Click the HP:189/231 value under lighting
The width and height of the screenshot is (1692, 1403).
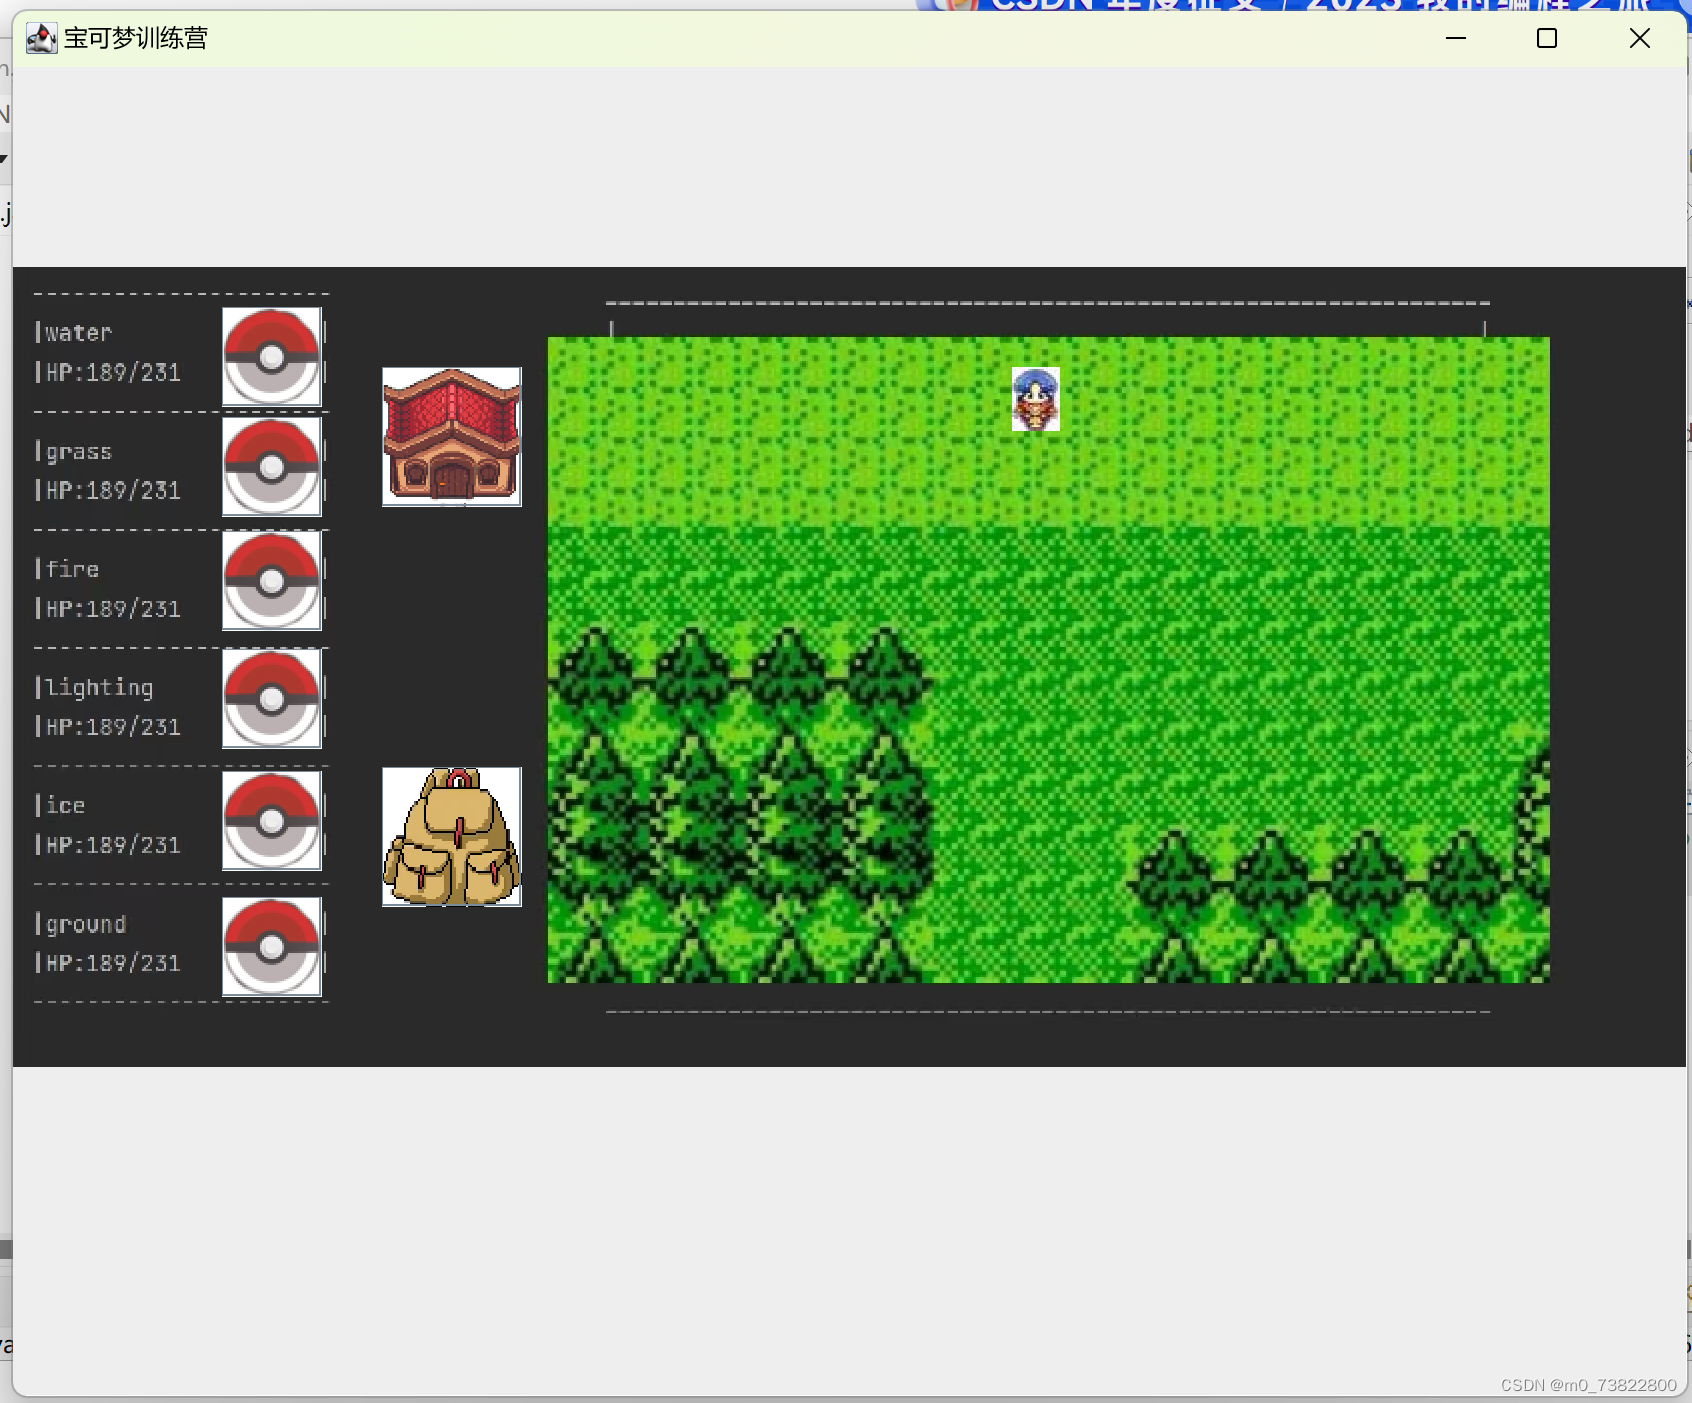coord(113,727)
